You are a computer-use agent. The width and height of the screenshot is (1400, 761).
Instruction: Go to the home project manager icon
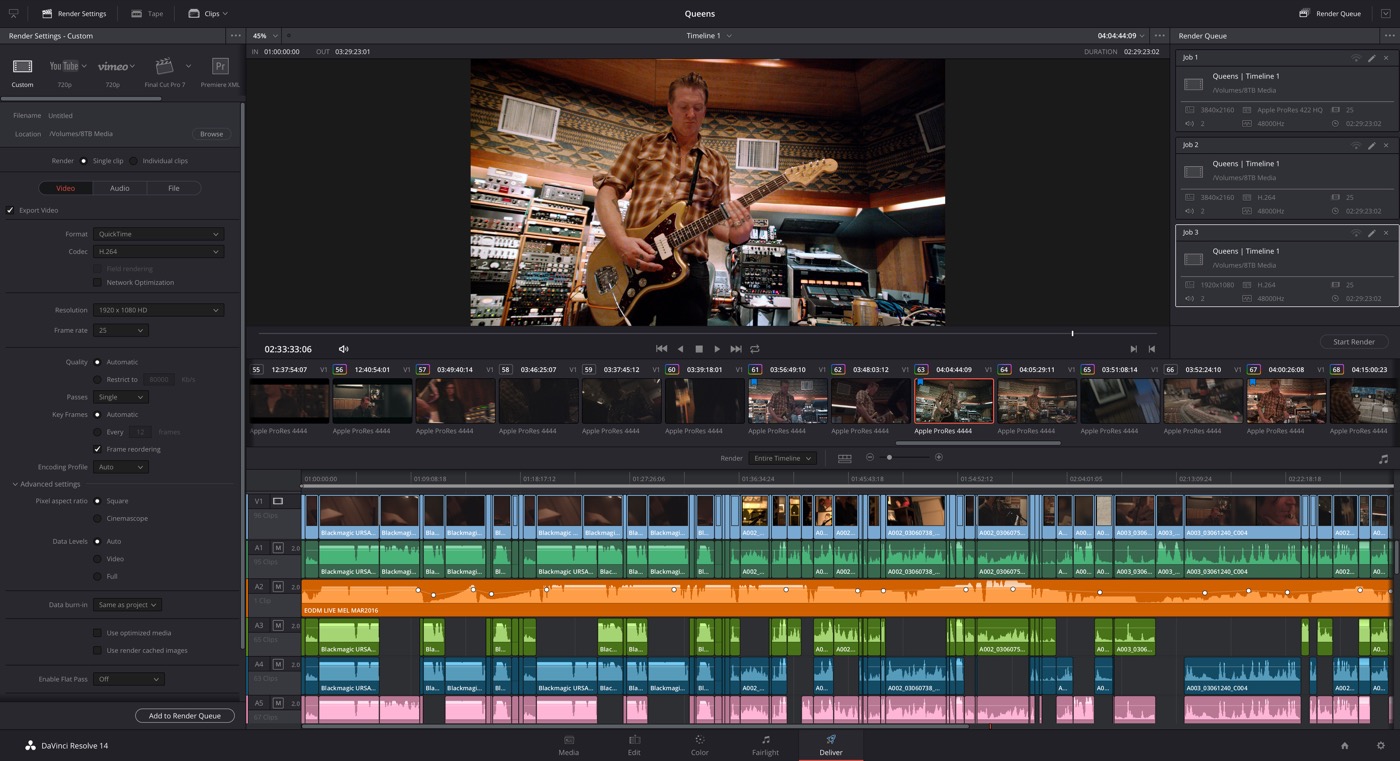tap(1345, 746)
